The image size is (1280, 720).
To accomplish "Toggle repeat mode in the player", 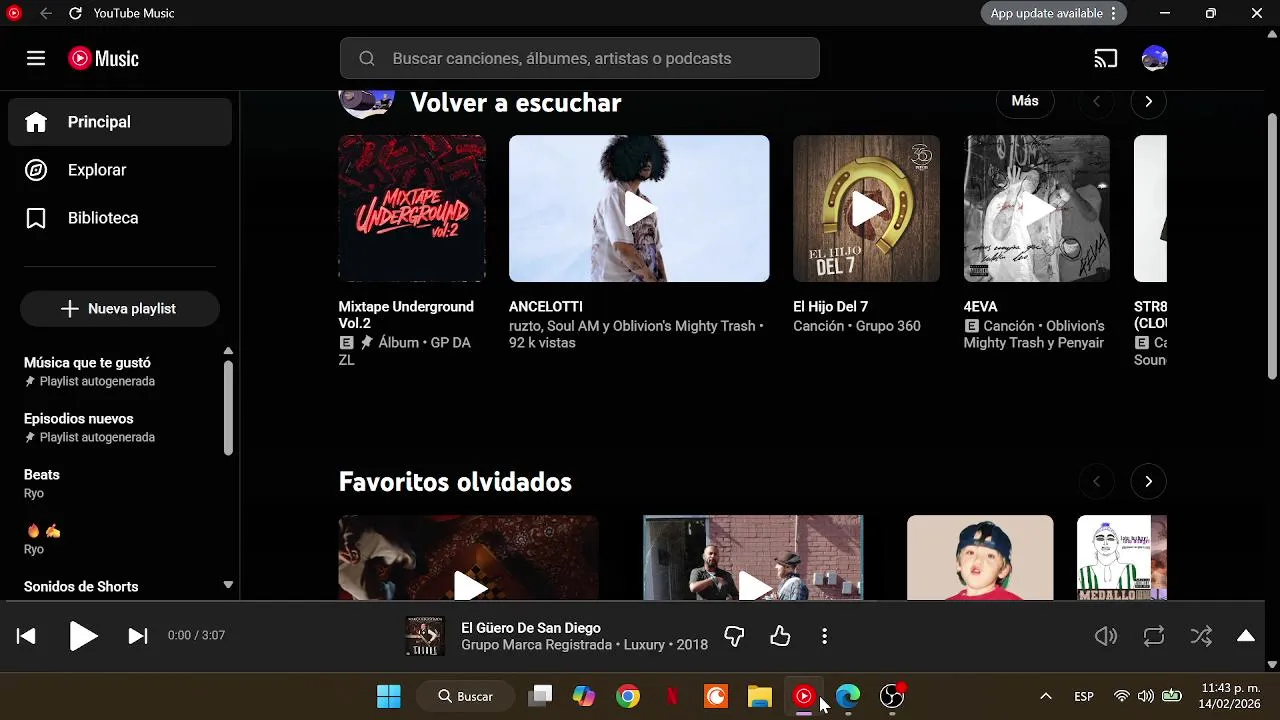I will (x=1154, y=636).
